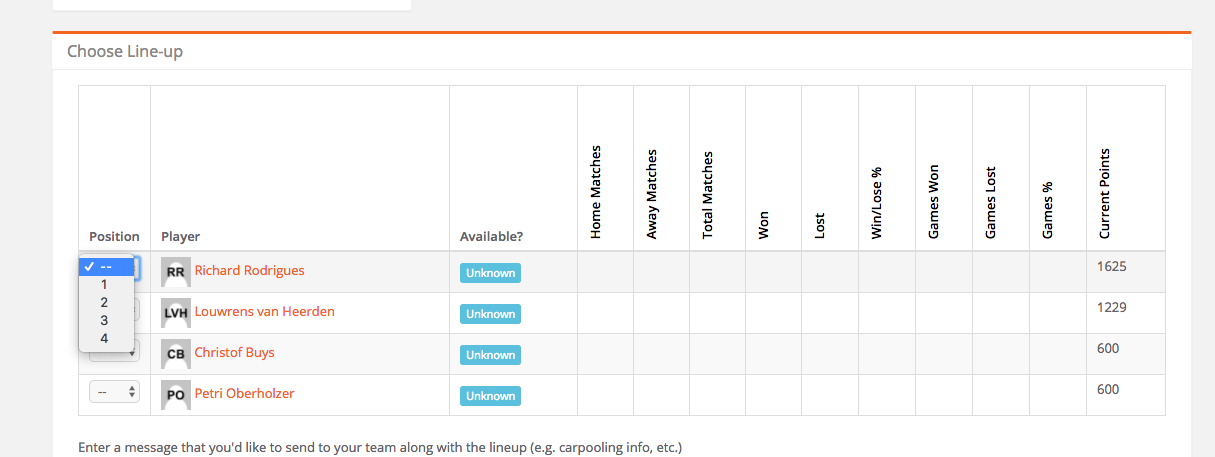Select the checked "--" dropdown option

pyautogui.click(x=106, y=267)
